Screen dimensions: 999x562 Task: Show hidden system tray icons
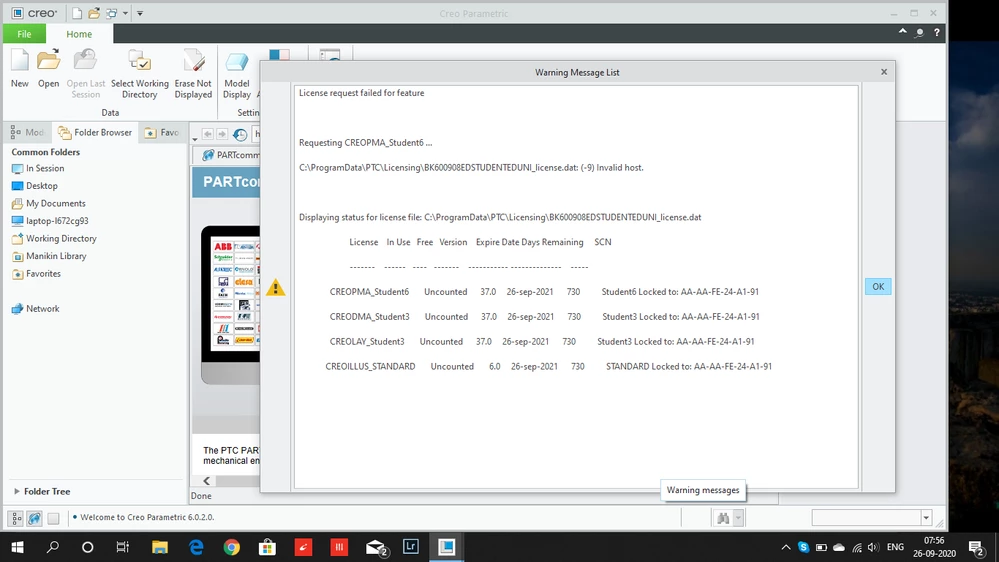coord(786,547)
